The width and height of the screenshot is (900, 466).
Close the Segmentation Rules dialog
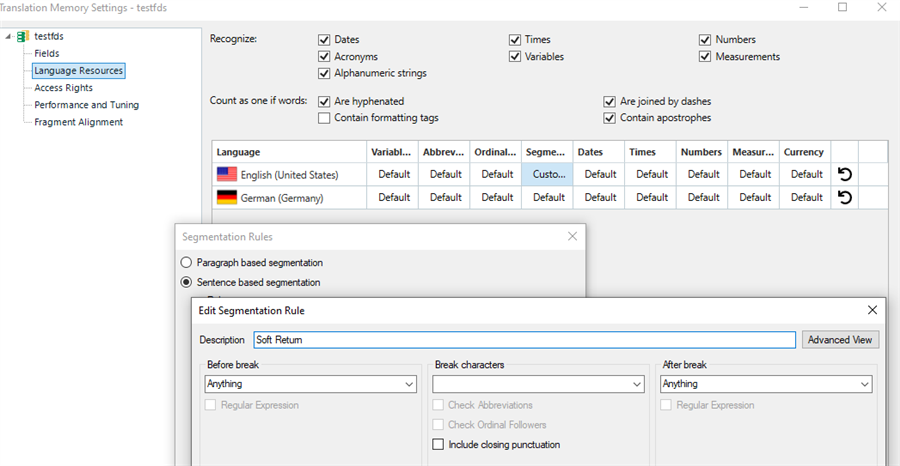(572, 237)
